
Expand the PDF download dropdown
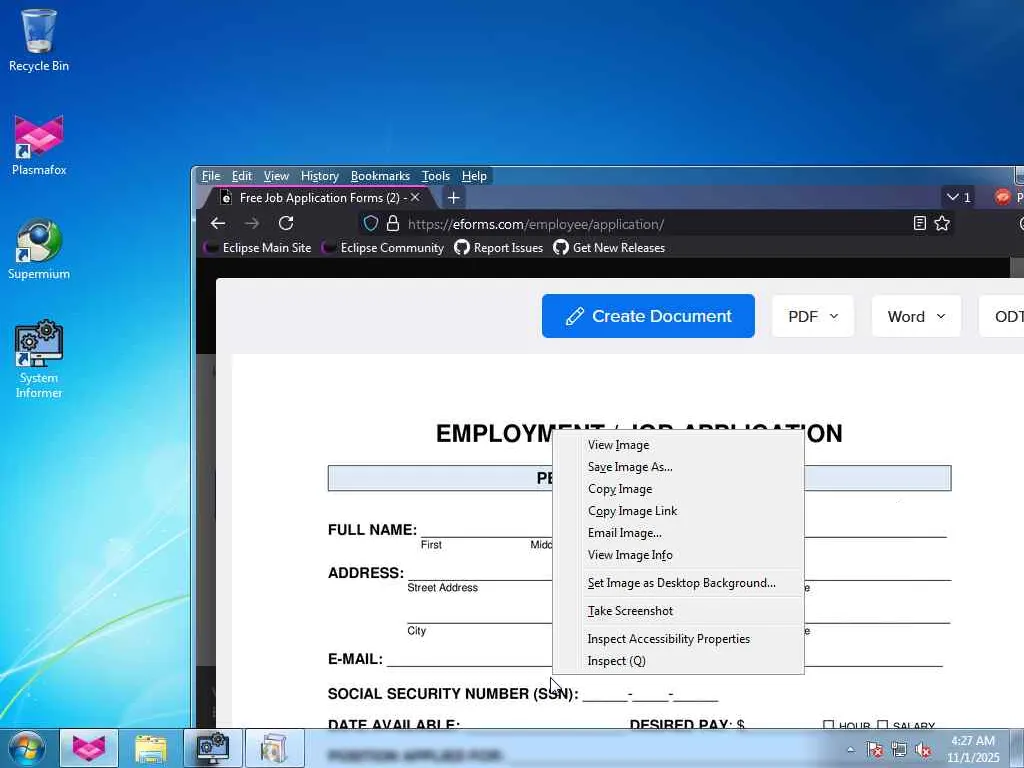(812, 316)
